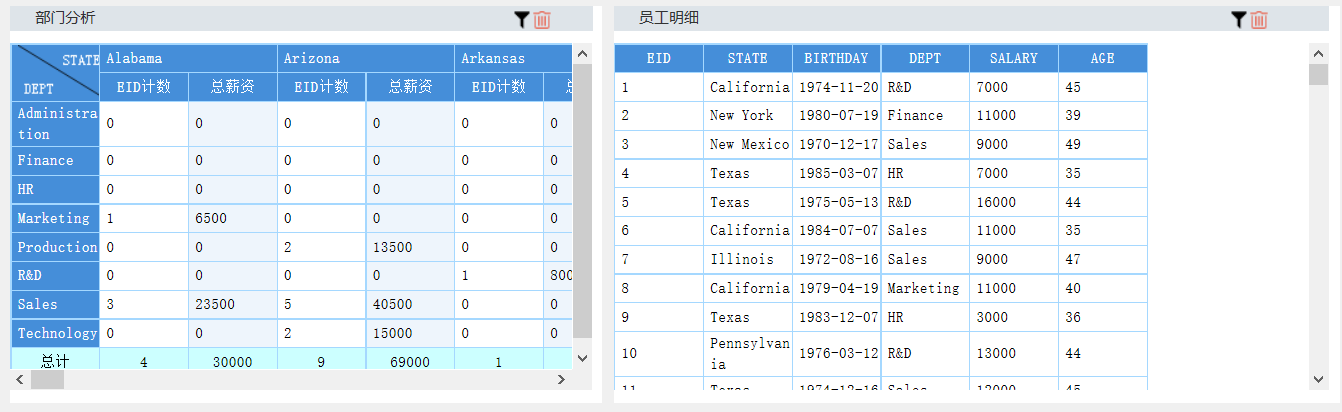The height and width of the screenshot is (412, 1342).
Task: Select the EID column header
Action: (x=659, y=58)
